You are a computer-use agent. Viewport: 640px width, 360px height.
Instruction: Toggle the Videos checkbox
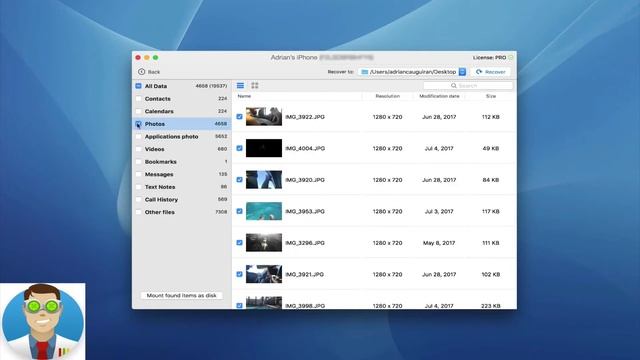click(x=138, y=149)
